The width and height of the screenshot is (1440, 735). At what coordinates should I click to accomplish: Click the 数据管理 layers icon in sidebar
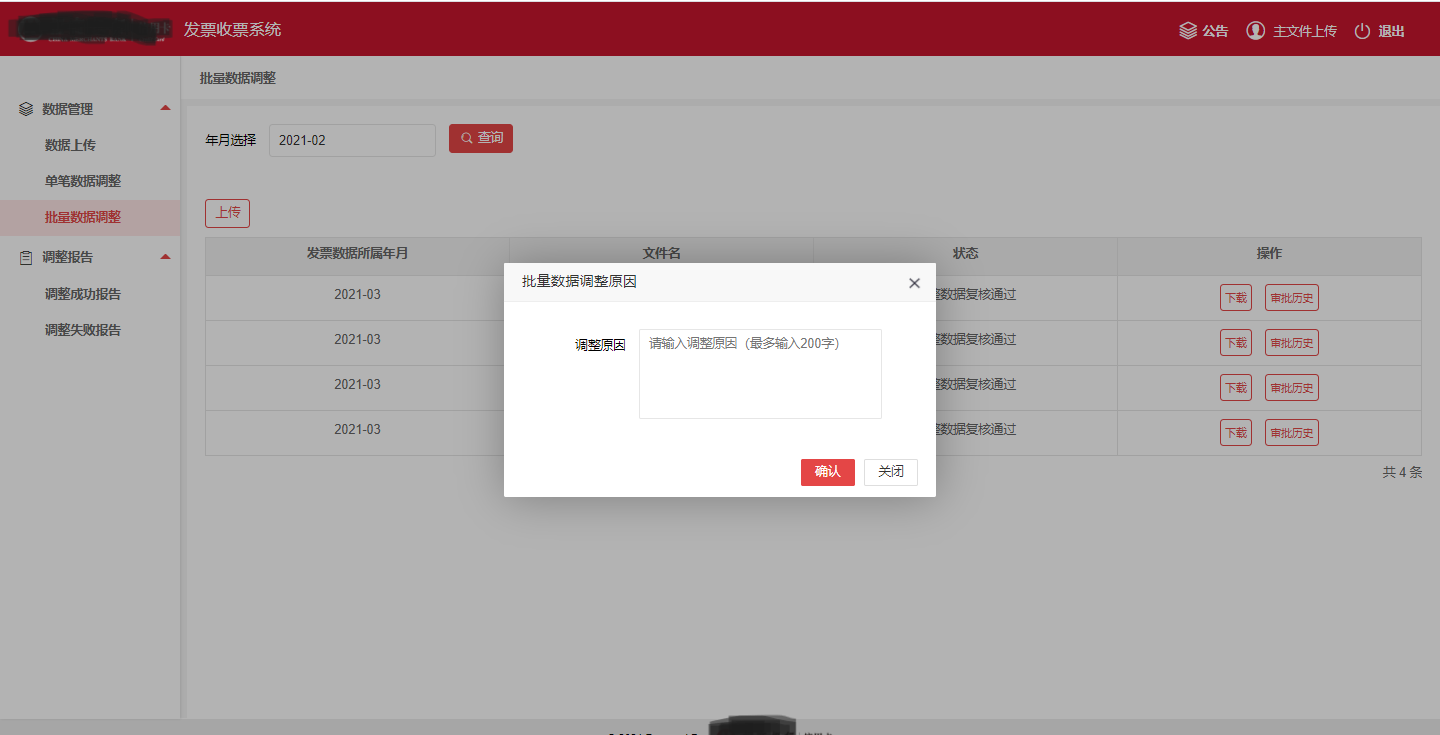(x=26, y=109)
